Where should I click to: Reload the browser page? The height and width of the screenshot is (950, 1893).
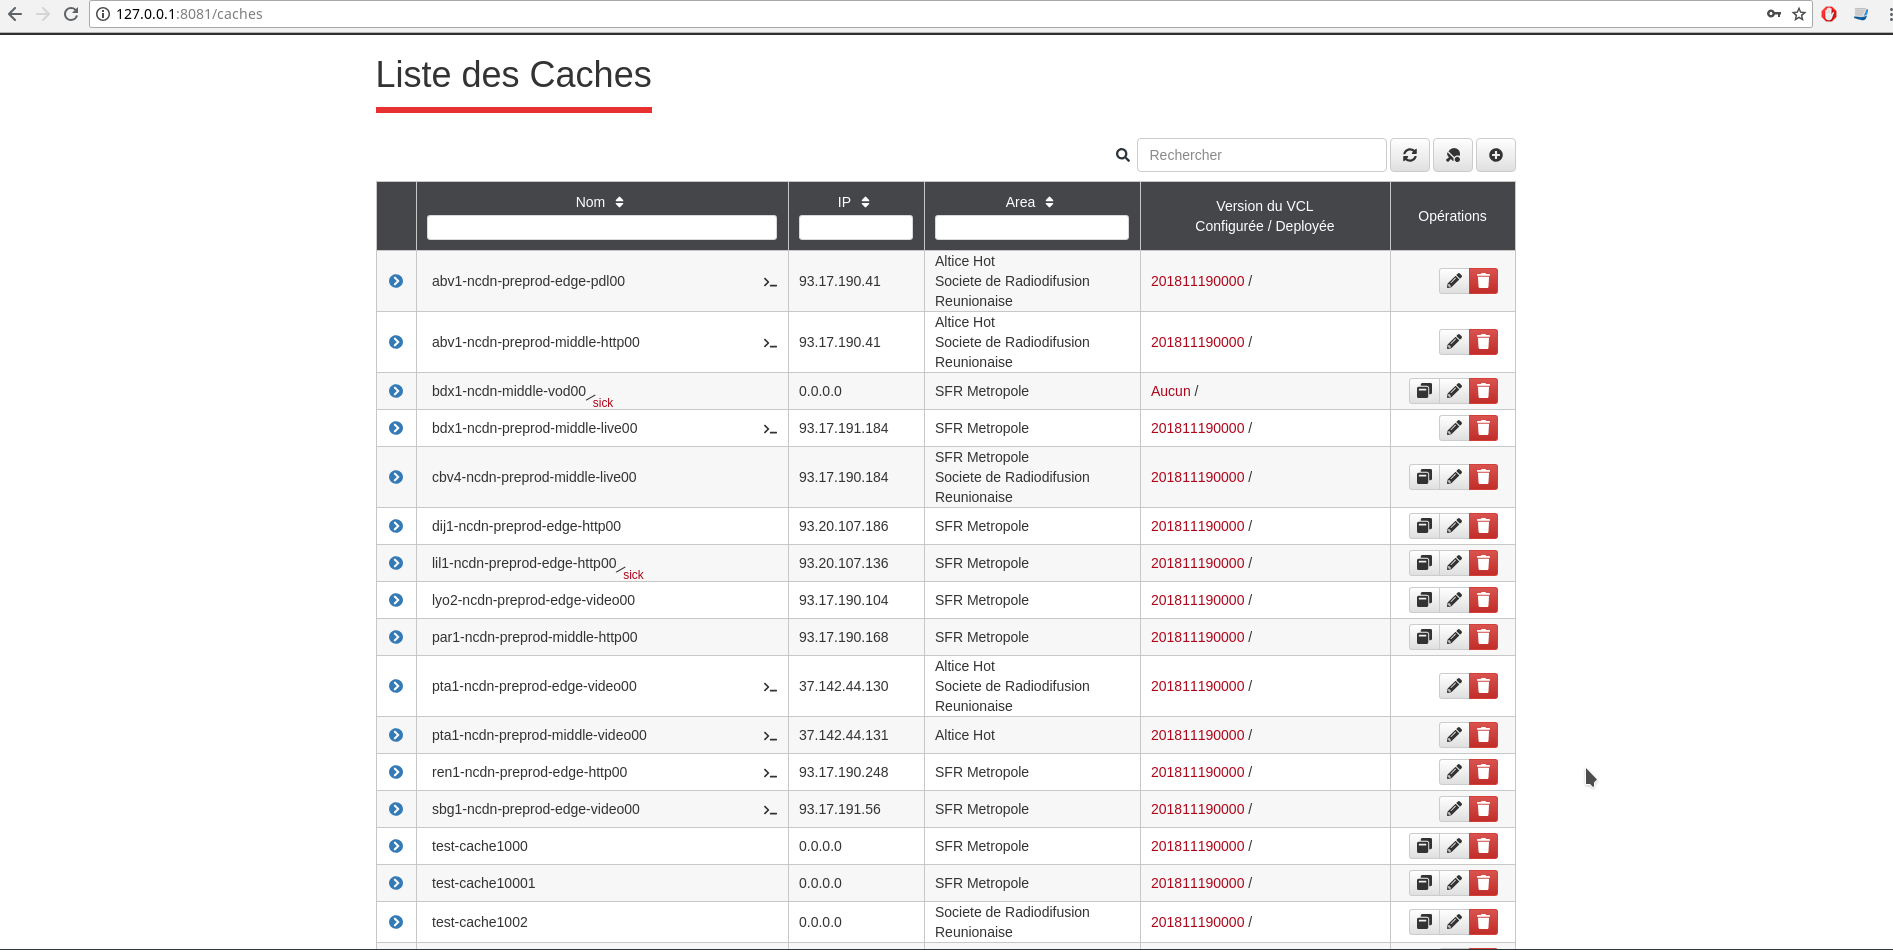click(x=71, y=14)
